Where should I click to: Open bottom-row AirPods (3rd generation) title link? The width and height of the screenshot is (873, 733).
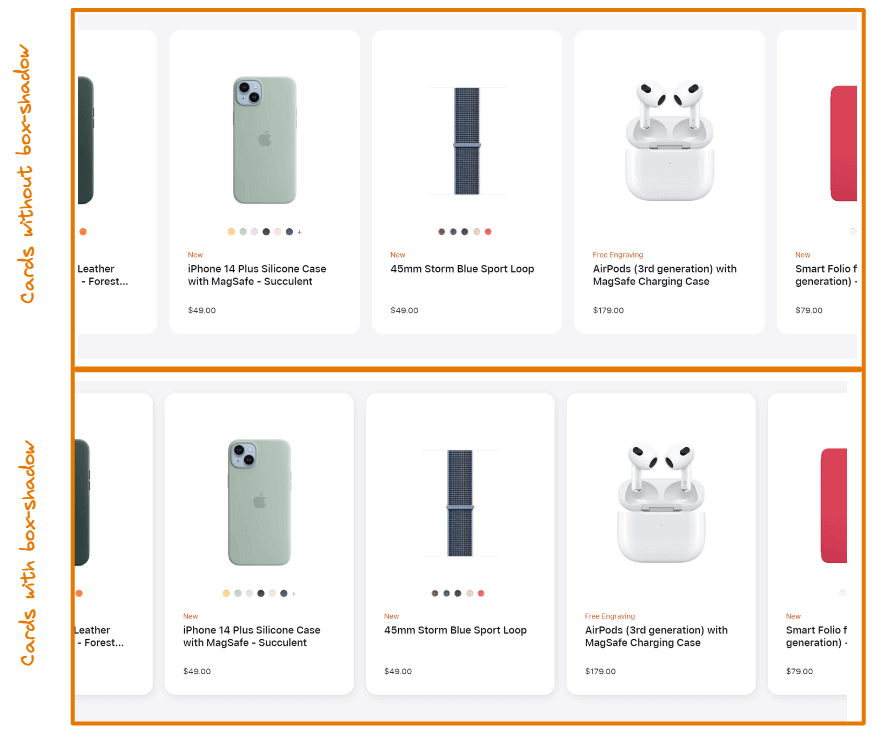pos(656,636)
